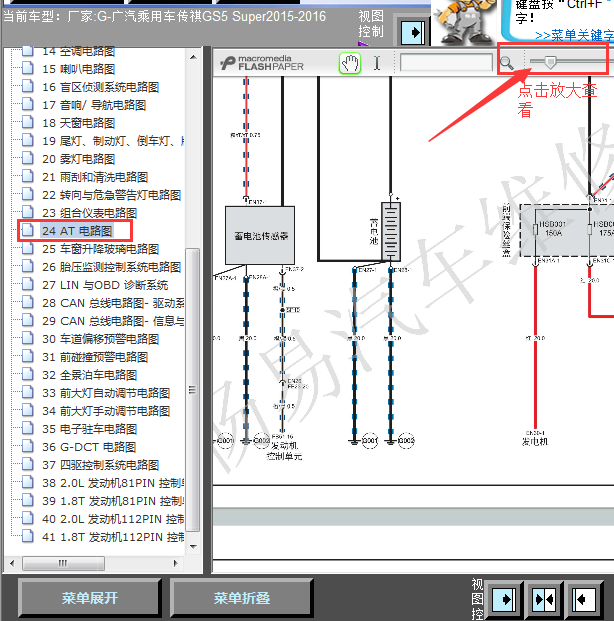This screenshot has width=614, height=621.
Task: Open 37 四驱控制系统电路图
Action: [101, 465]
